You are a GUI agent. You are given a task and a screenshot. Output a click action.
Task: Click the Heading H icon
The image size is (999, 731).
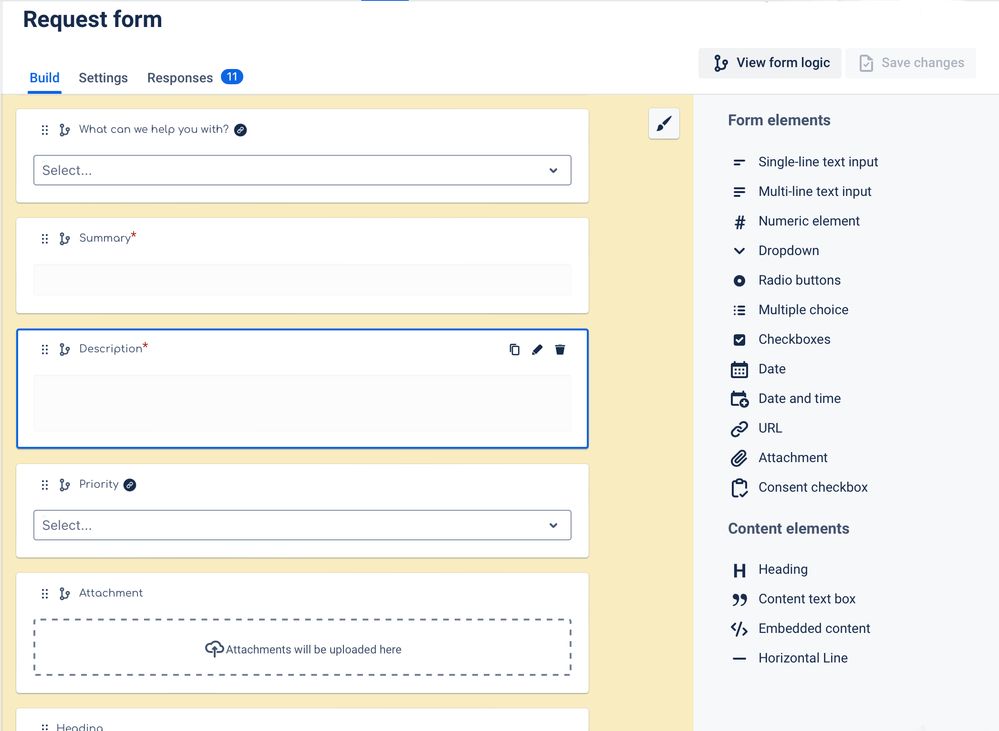tap(739, 570)
